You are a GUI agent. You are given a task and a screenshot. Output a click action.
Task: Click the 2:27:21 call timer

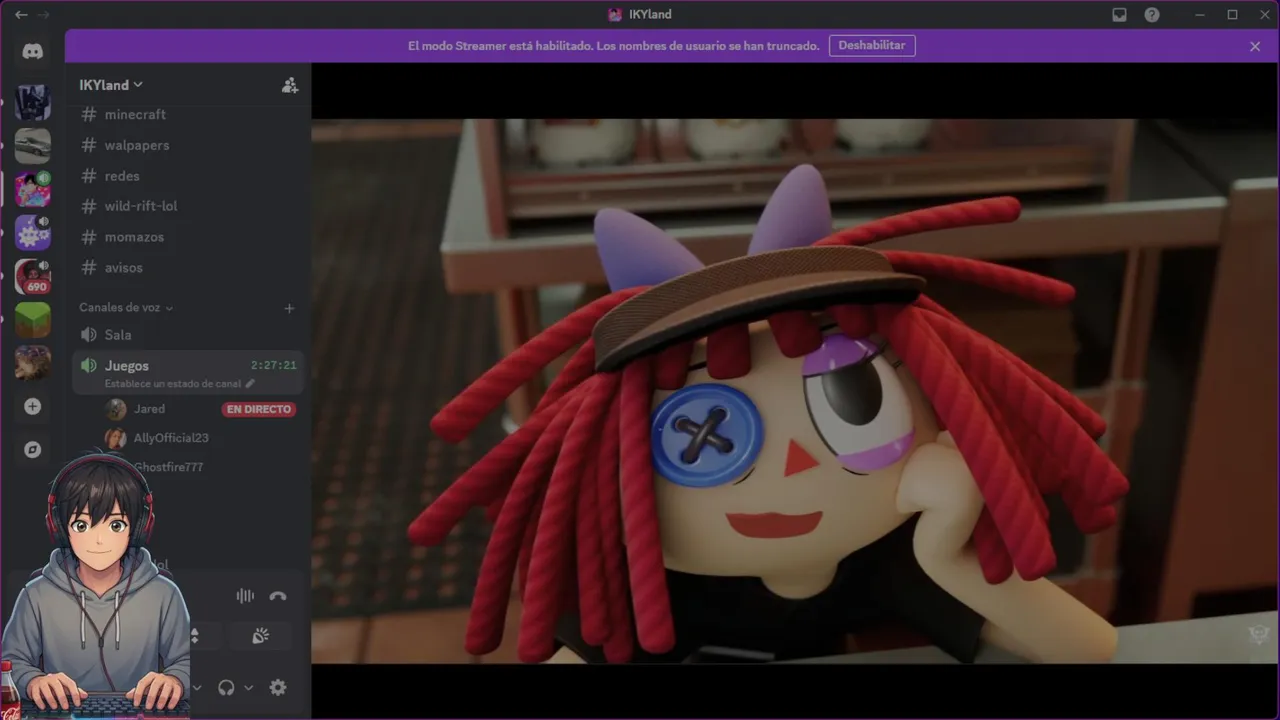273,366
